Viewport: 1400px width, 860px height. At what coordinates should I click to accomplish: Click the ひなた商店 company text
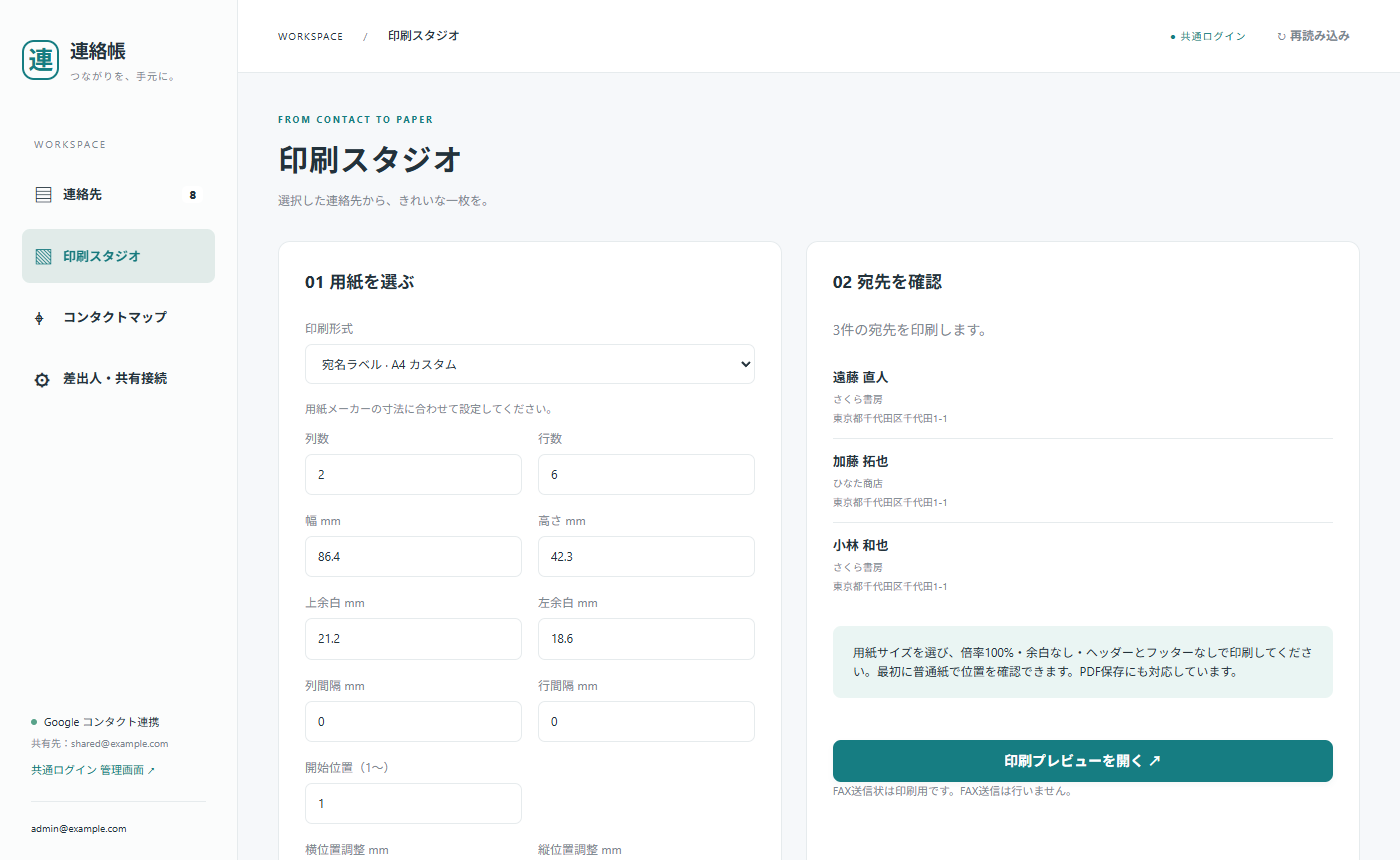(x=858, y=483)
